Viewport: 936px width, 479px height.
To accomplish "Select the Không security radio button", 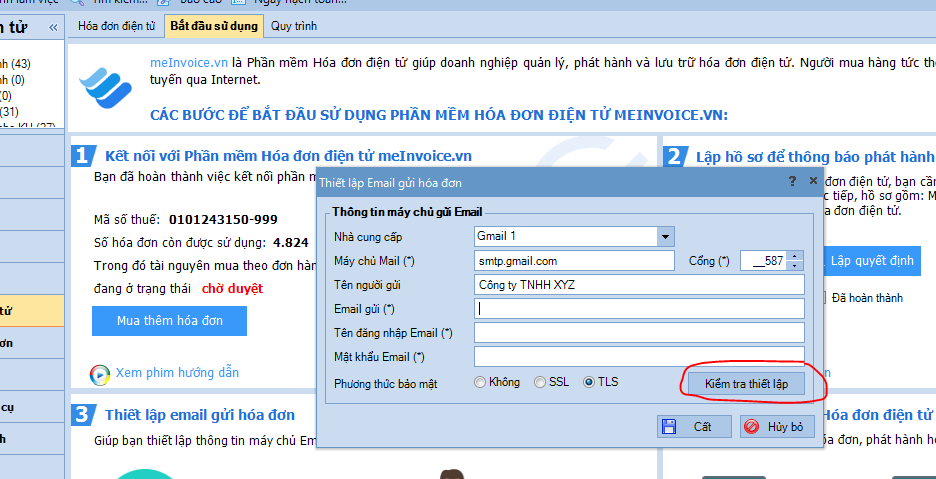I will [x=480, y=382].
